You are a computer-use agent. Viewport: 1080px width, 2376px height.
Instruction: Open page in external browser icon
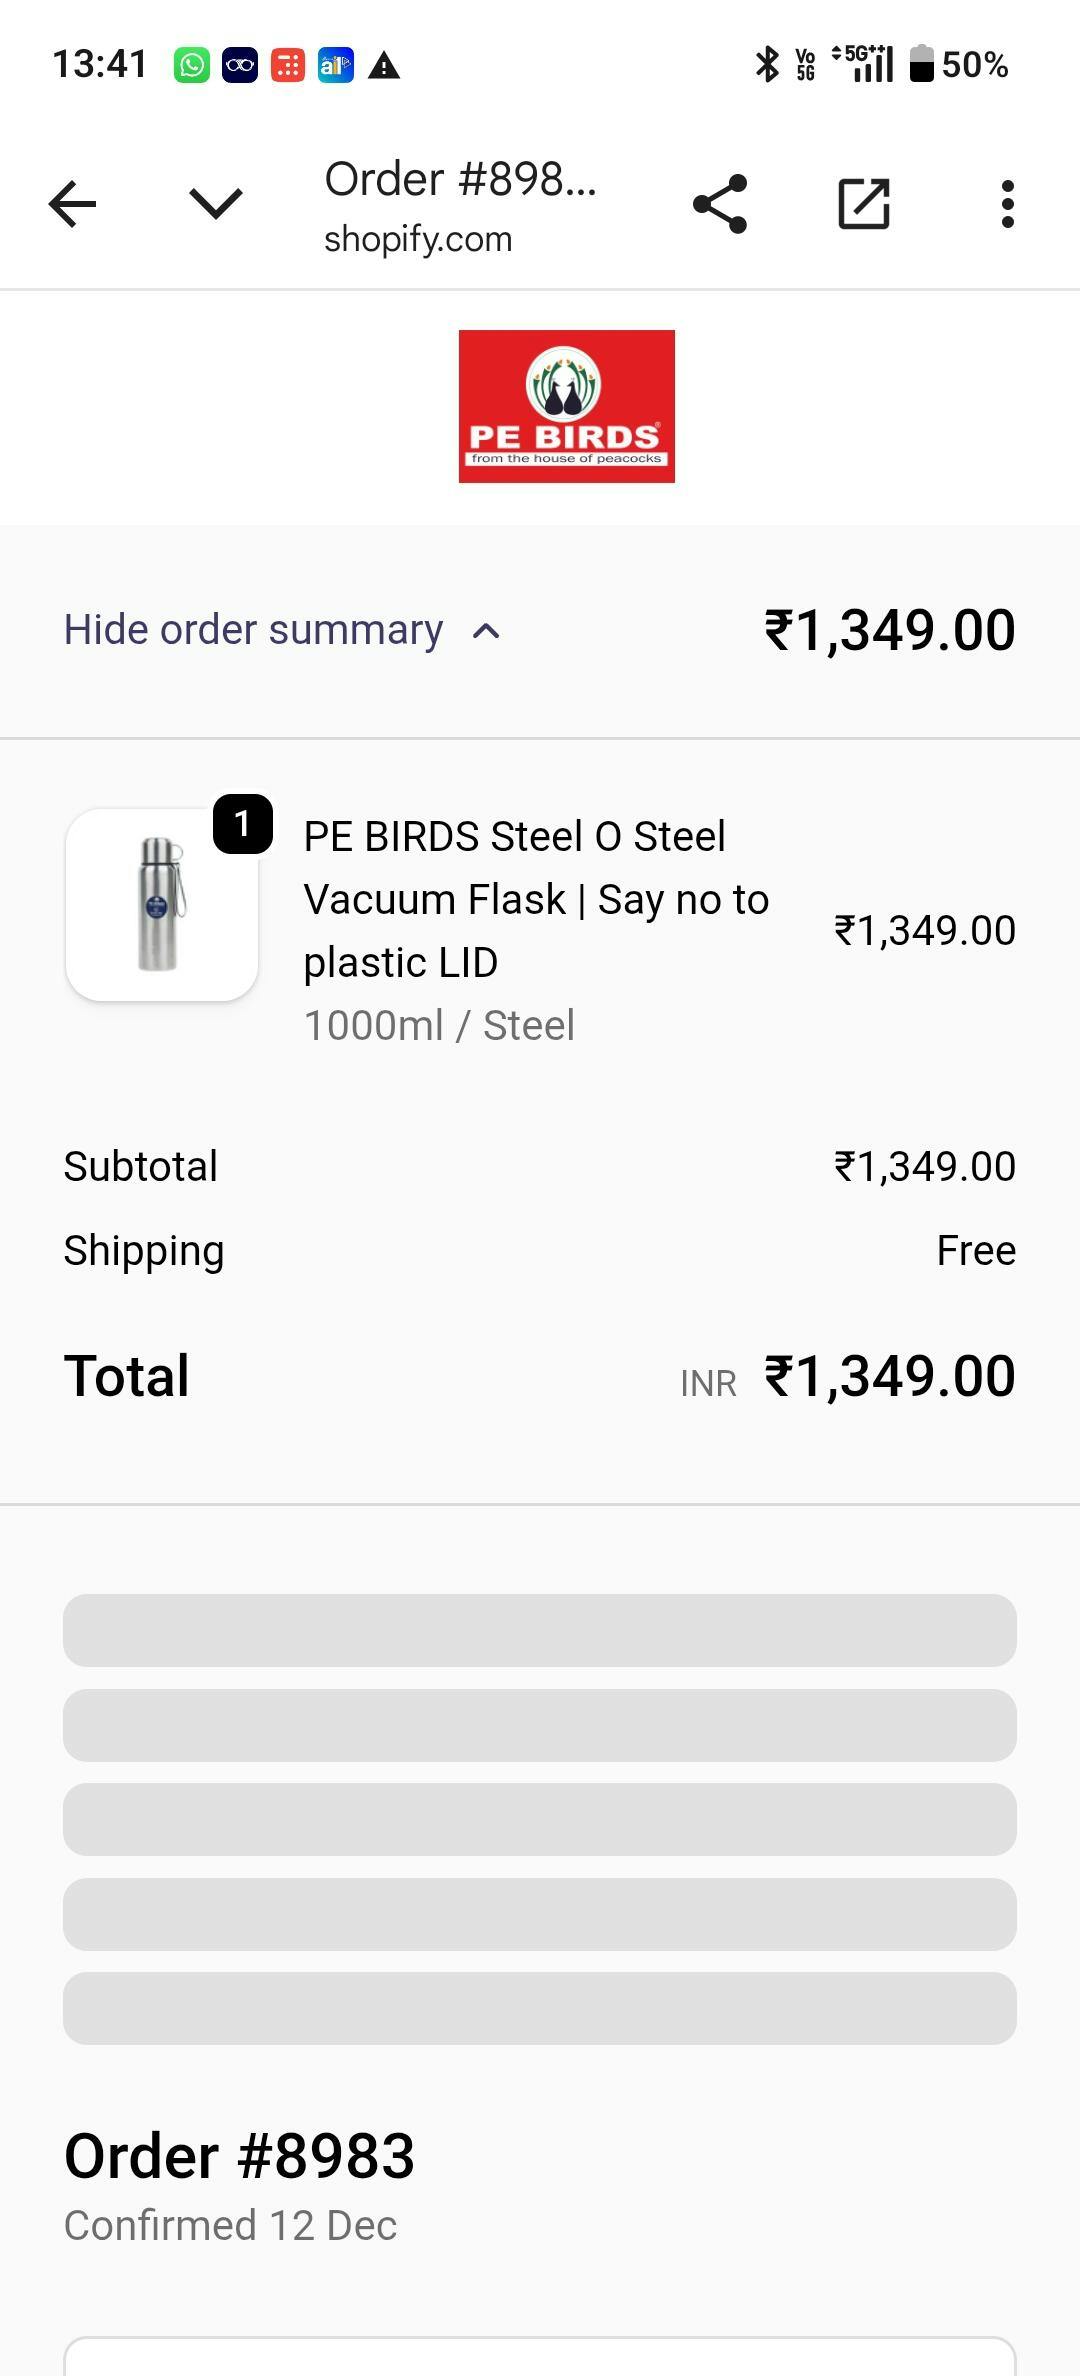(x=863, y=204)
